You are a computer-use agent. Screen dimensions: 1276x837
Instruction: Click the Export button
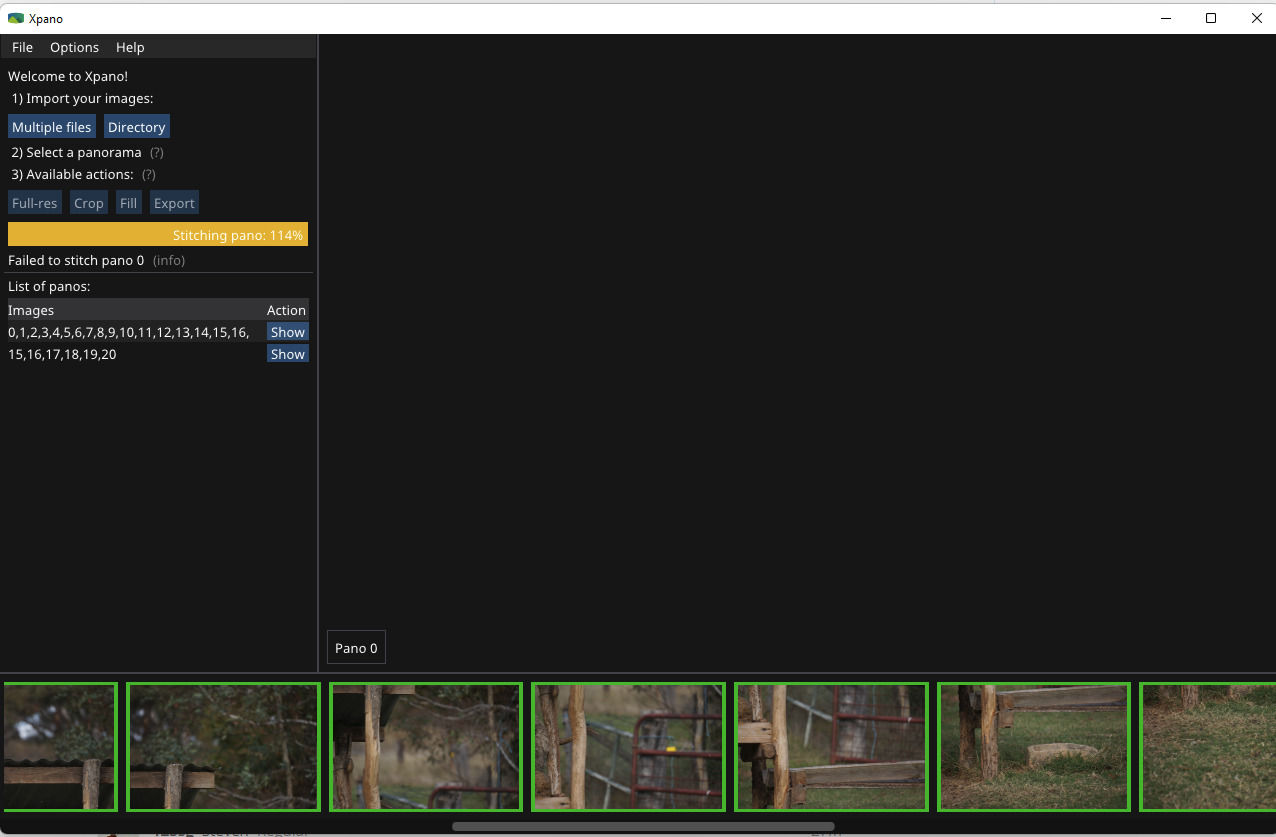(x=174, y=203)
